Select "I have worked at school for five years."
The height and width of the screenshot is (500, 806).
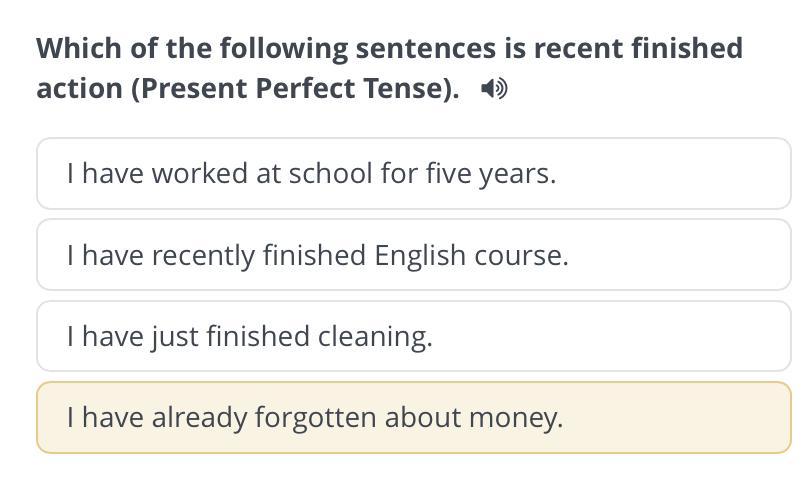[x=413, y=174]
